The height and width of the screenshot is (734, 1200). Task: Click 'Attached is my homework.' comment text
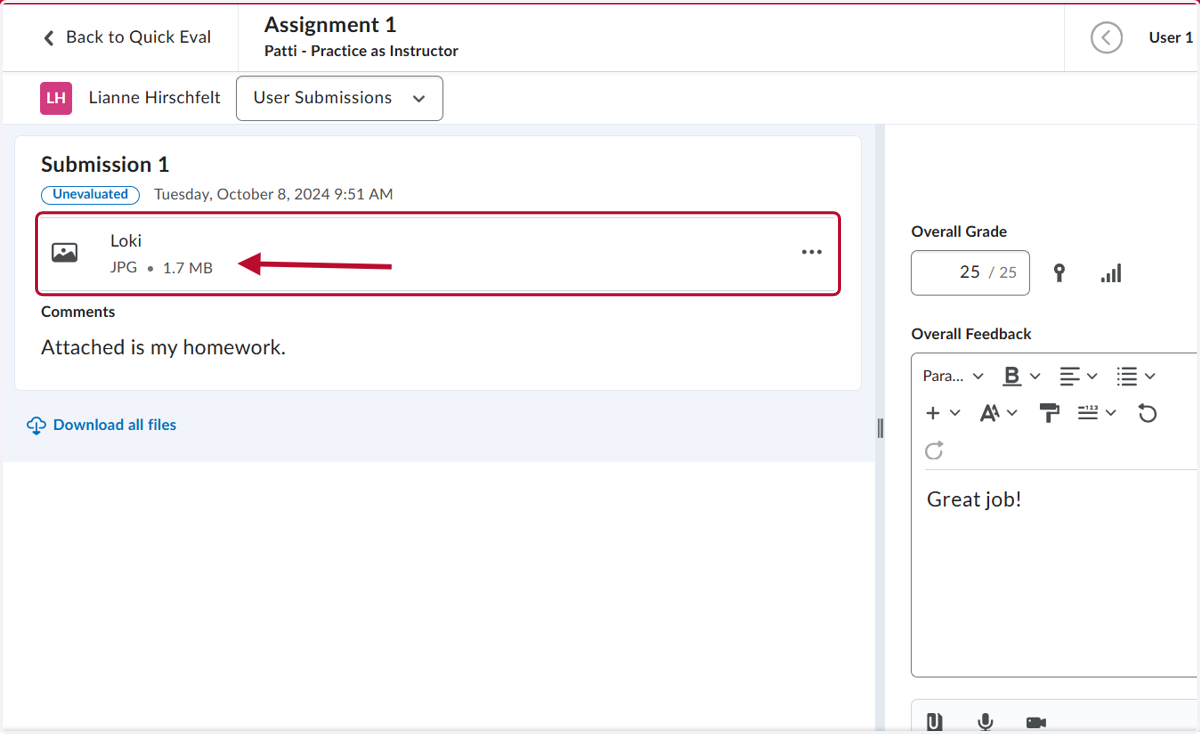click(x=163, y=348)
